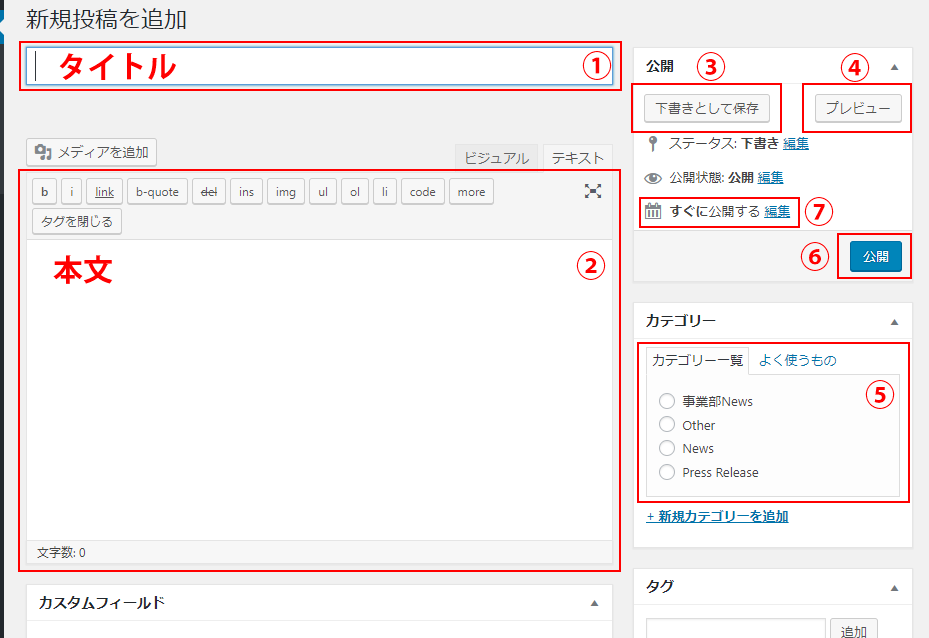Save the post with 下書きとして保存
Image resolution: width=929 pixels, height=638 pixels.
pos(707,108)
